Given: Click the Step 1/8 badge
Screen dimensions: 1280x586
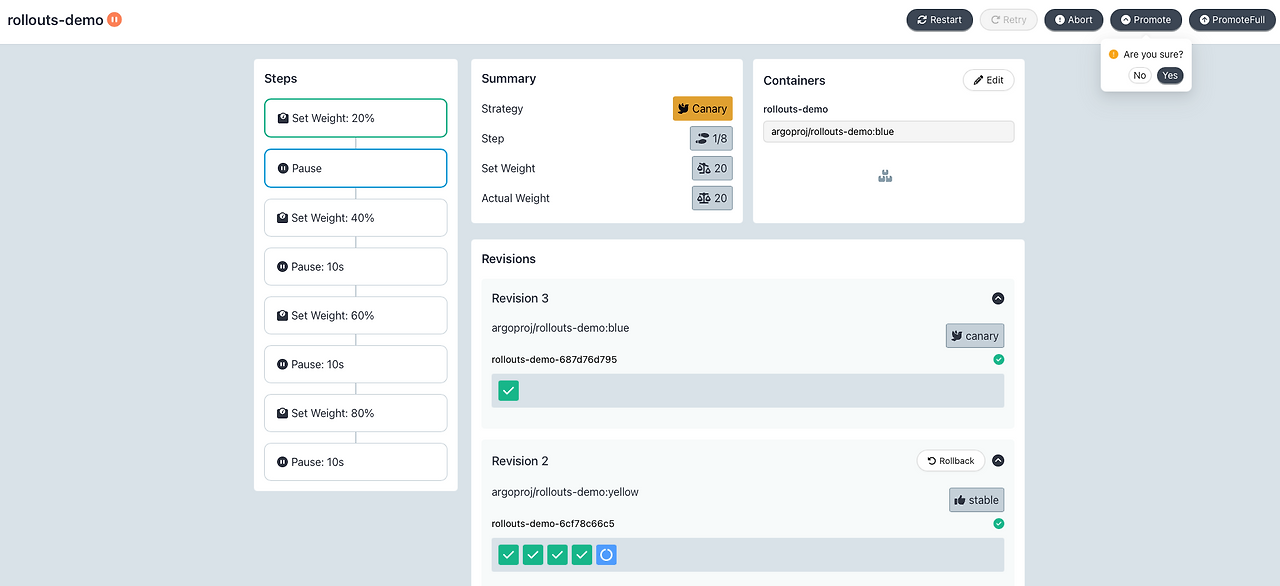Looking at the screenshot, I should tap(711, 138).
